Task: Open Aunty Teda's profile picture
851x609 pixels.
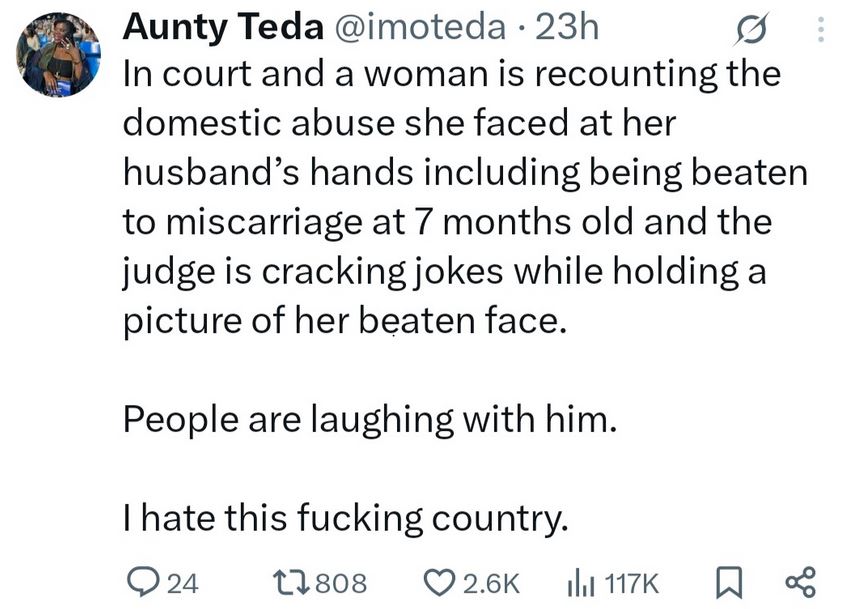Action: tap(59, 55)
